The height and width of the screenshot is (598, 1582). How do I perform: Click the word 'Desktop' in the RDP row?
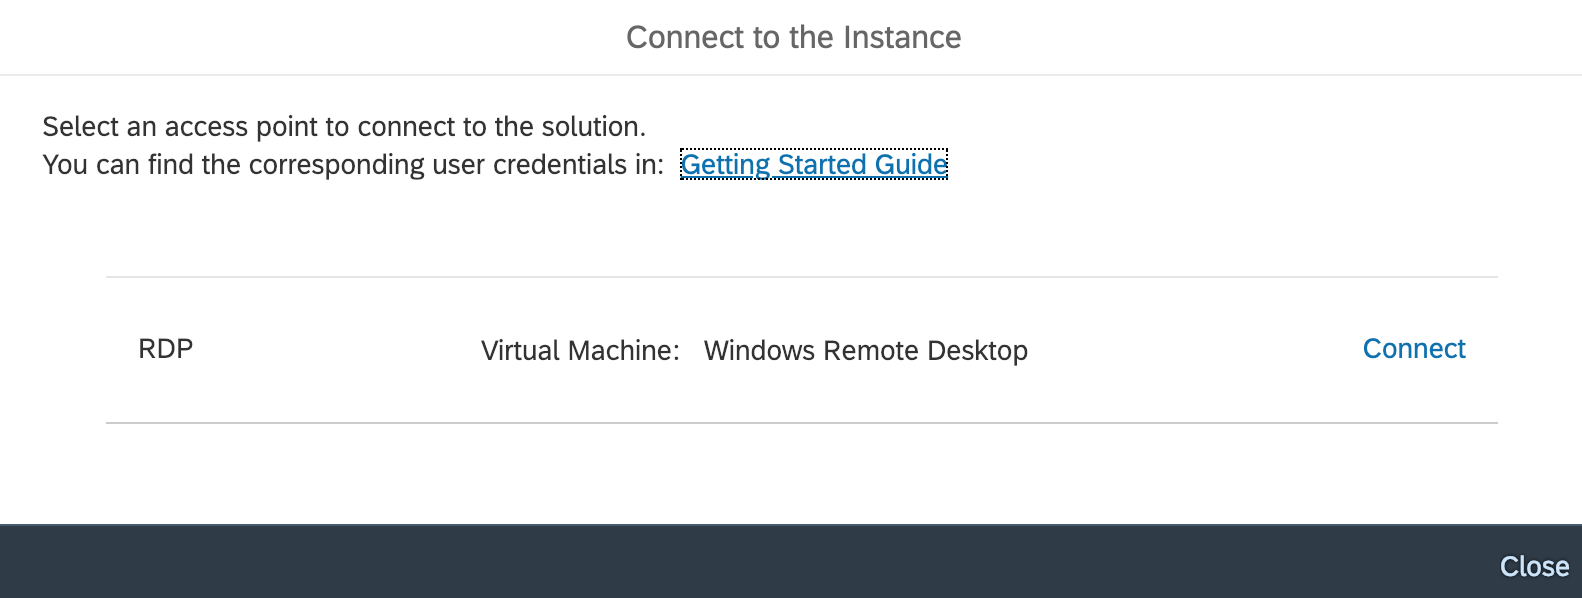pyautogui.click(x=977, y=351)
